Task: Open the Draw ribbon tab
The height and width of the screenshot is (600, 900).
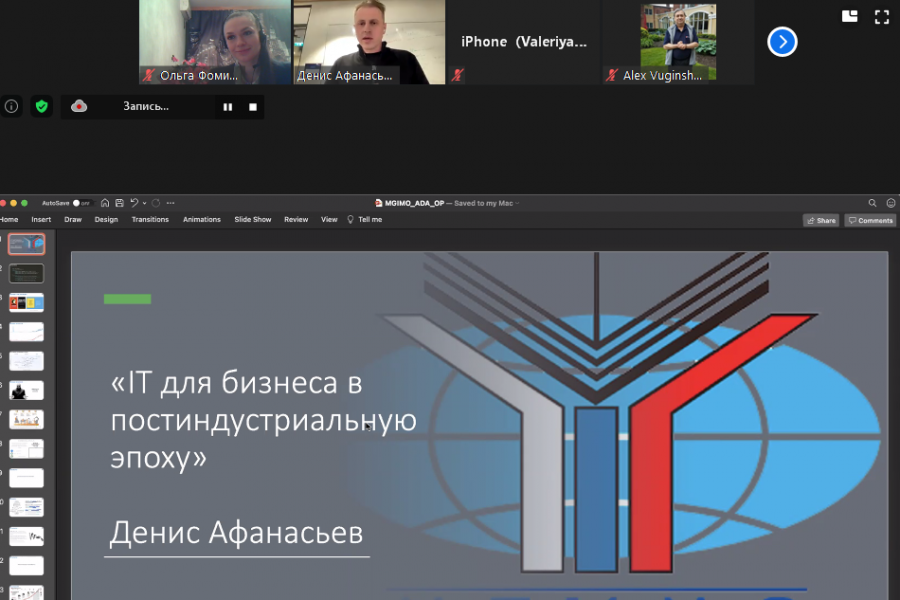Action: 73,219
